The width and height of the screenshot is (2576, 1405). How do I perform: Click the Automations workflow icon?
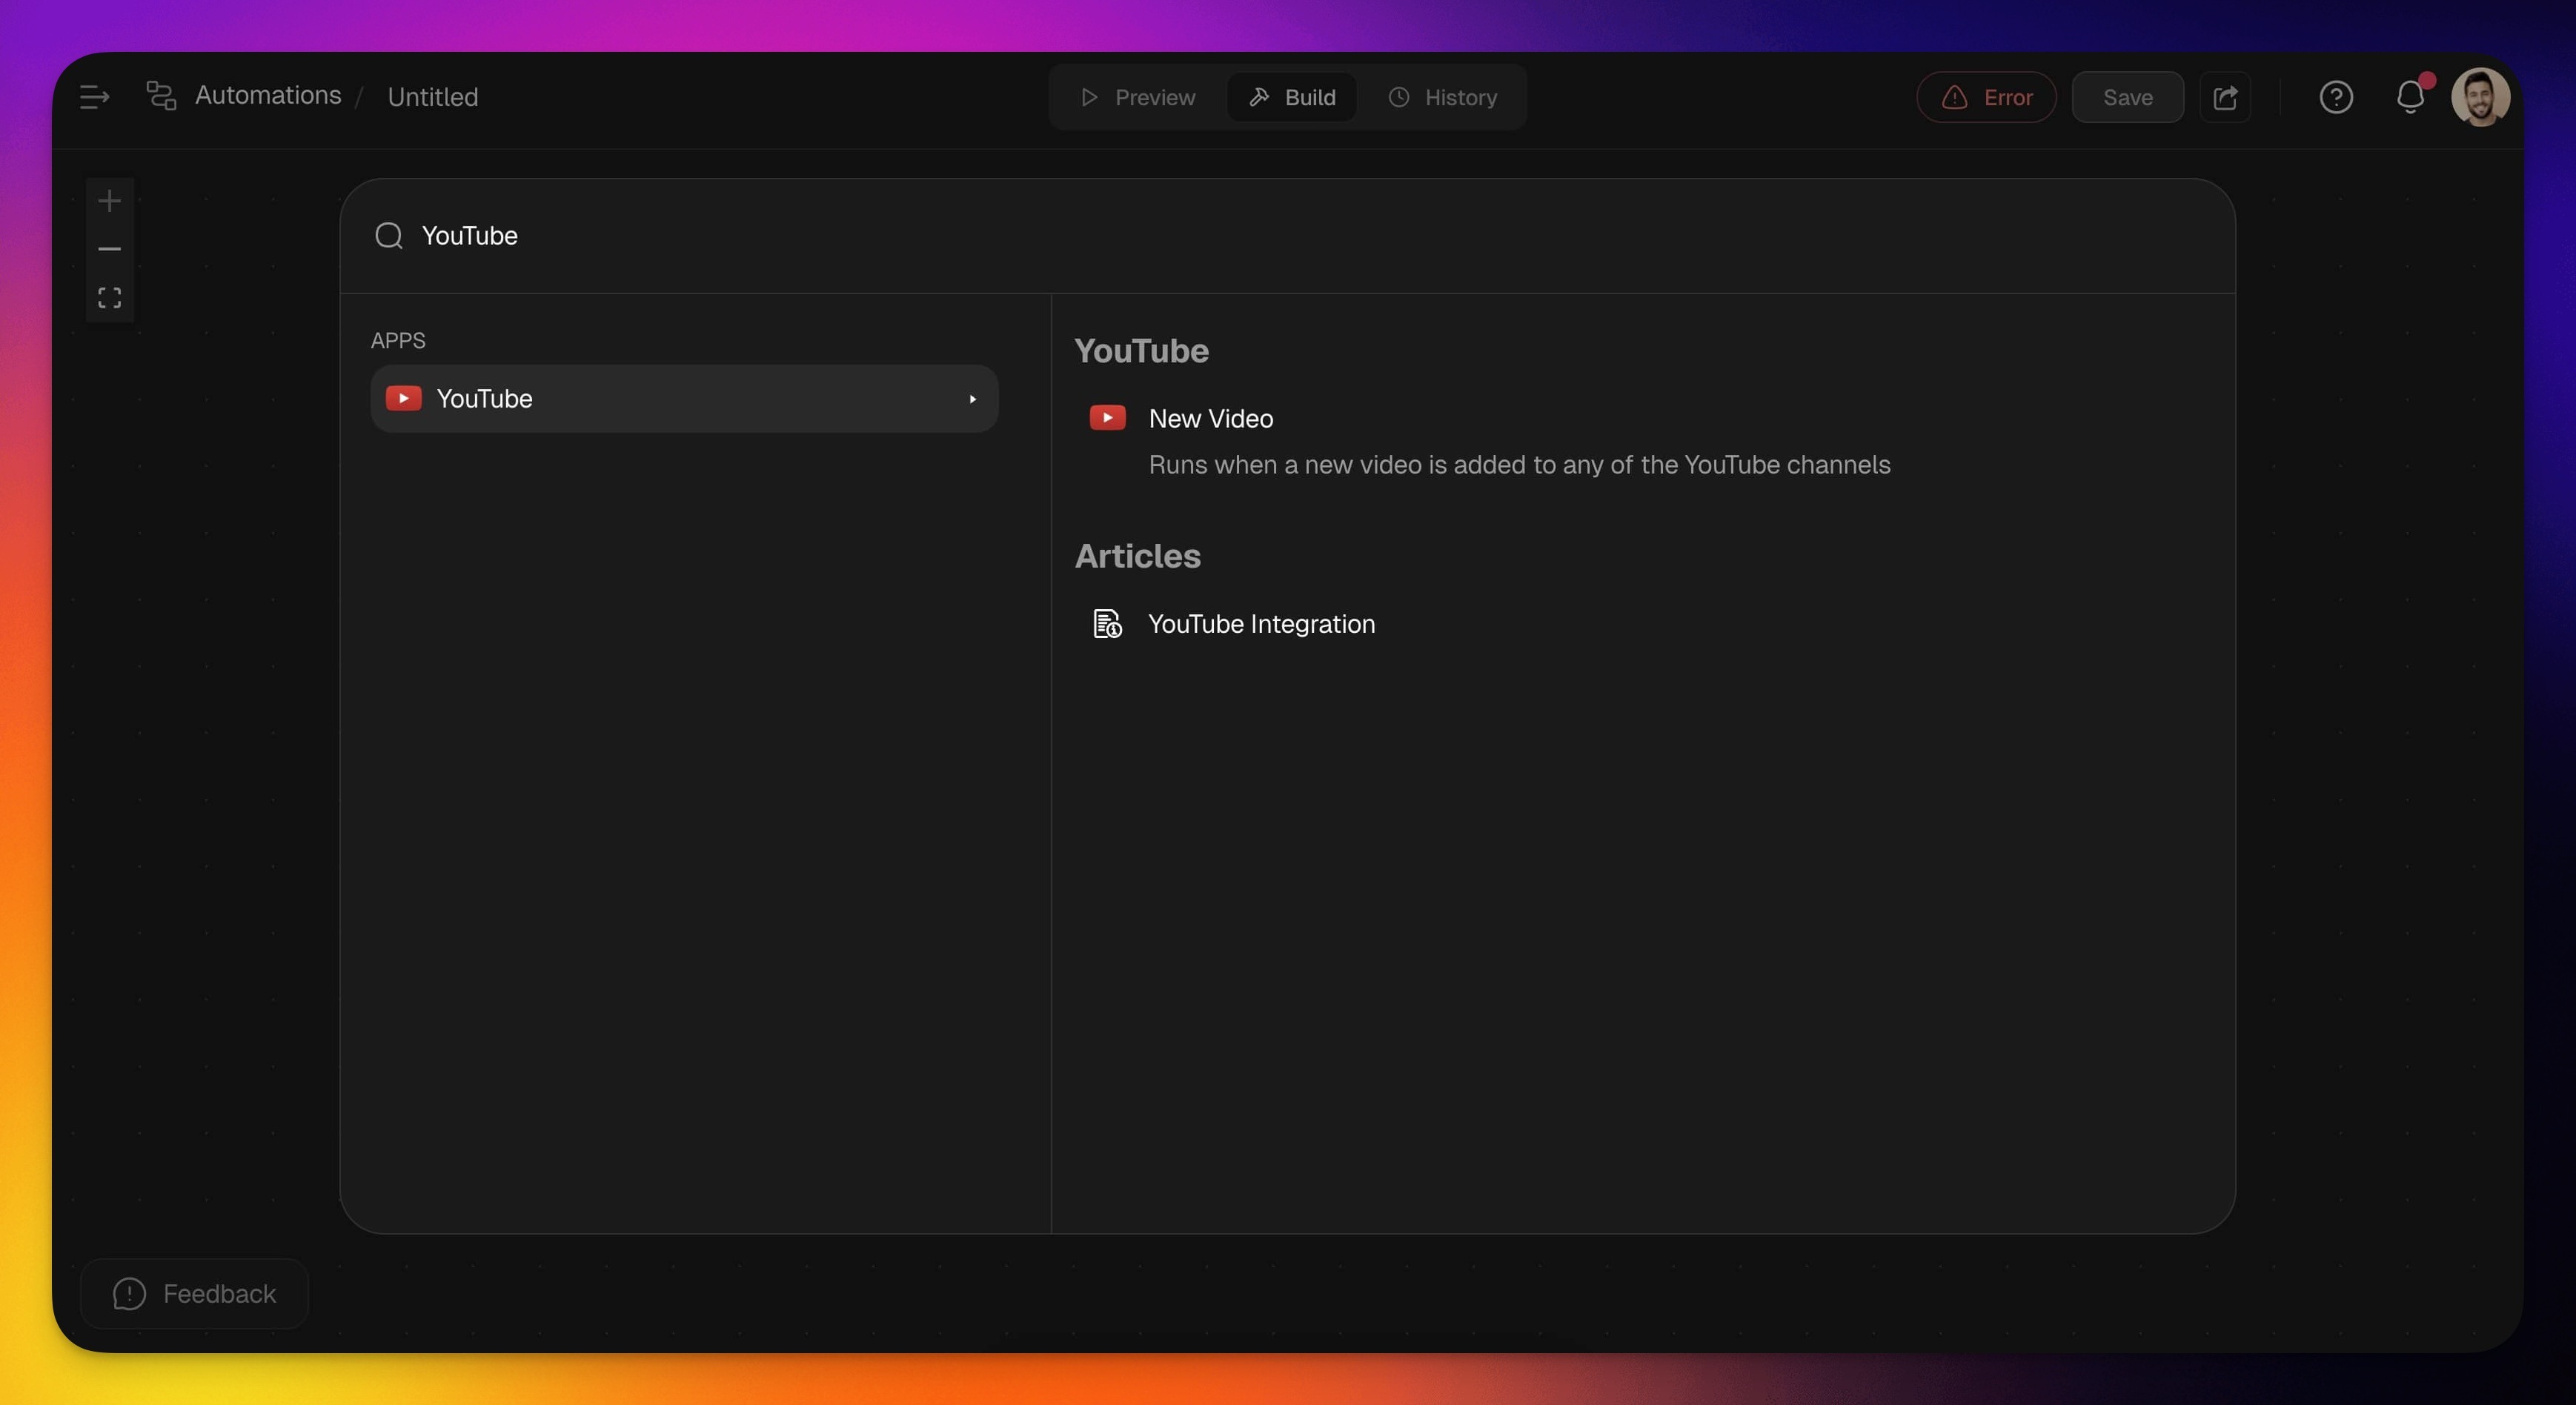coord(161,96)
